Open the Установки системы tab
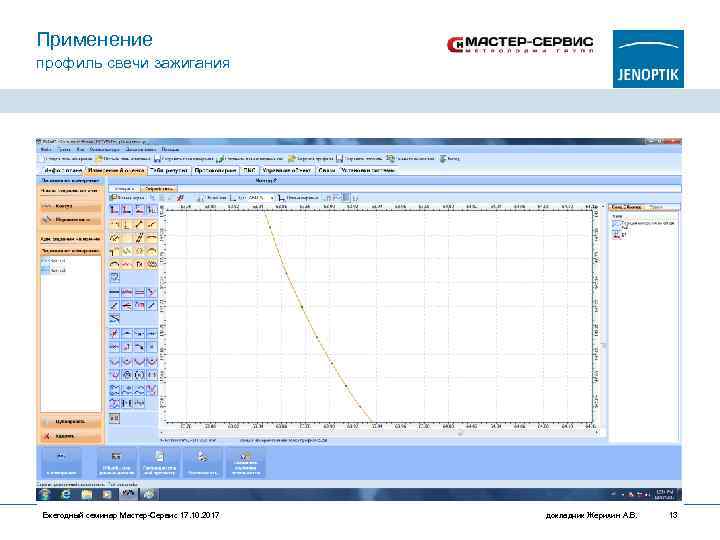Screen dimensions: 720x540 coord(368,170)
